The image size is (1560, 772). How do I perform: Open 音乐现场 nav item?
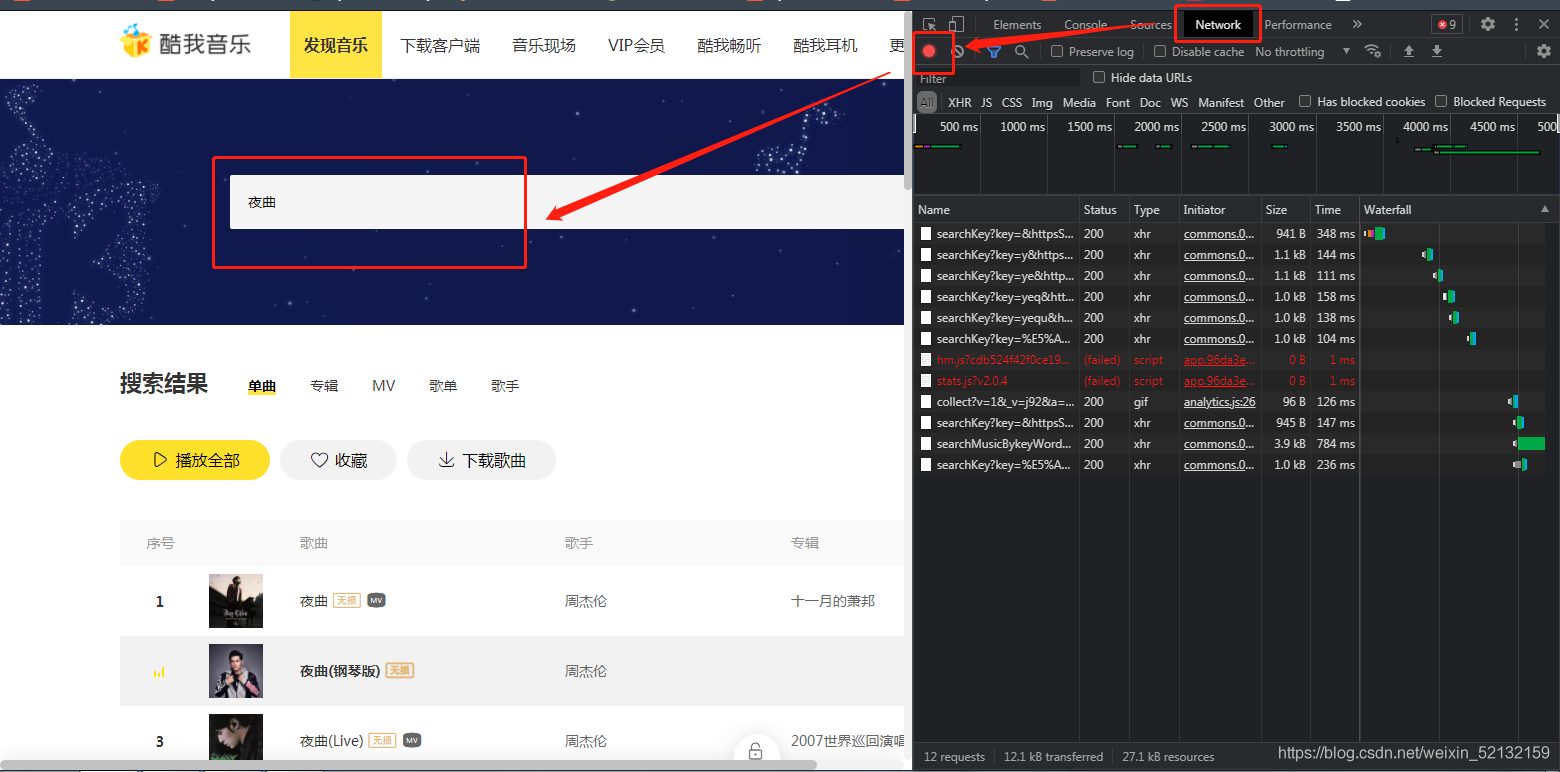[x=544, y=45]
